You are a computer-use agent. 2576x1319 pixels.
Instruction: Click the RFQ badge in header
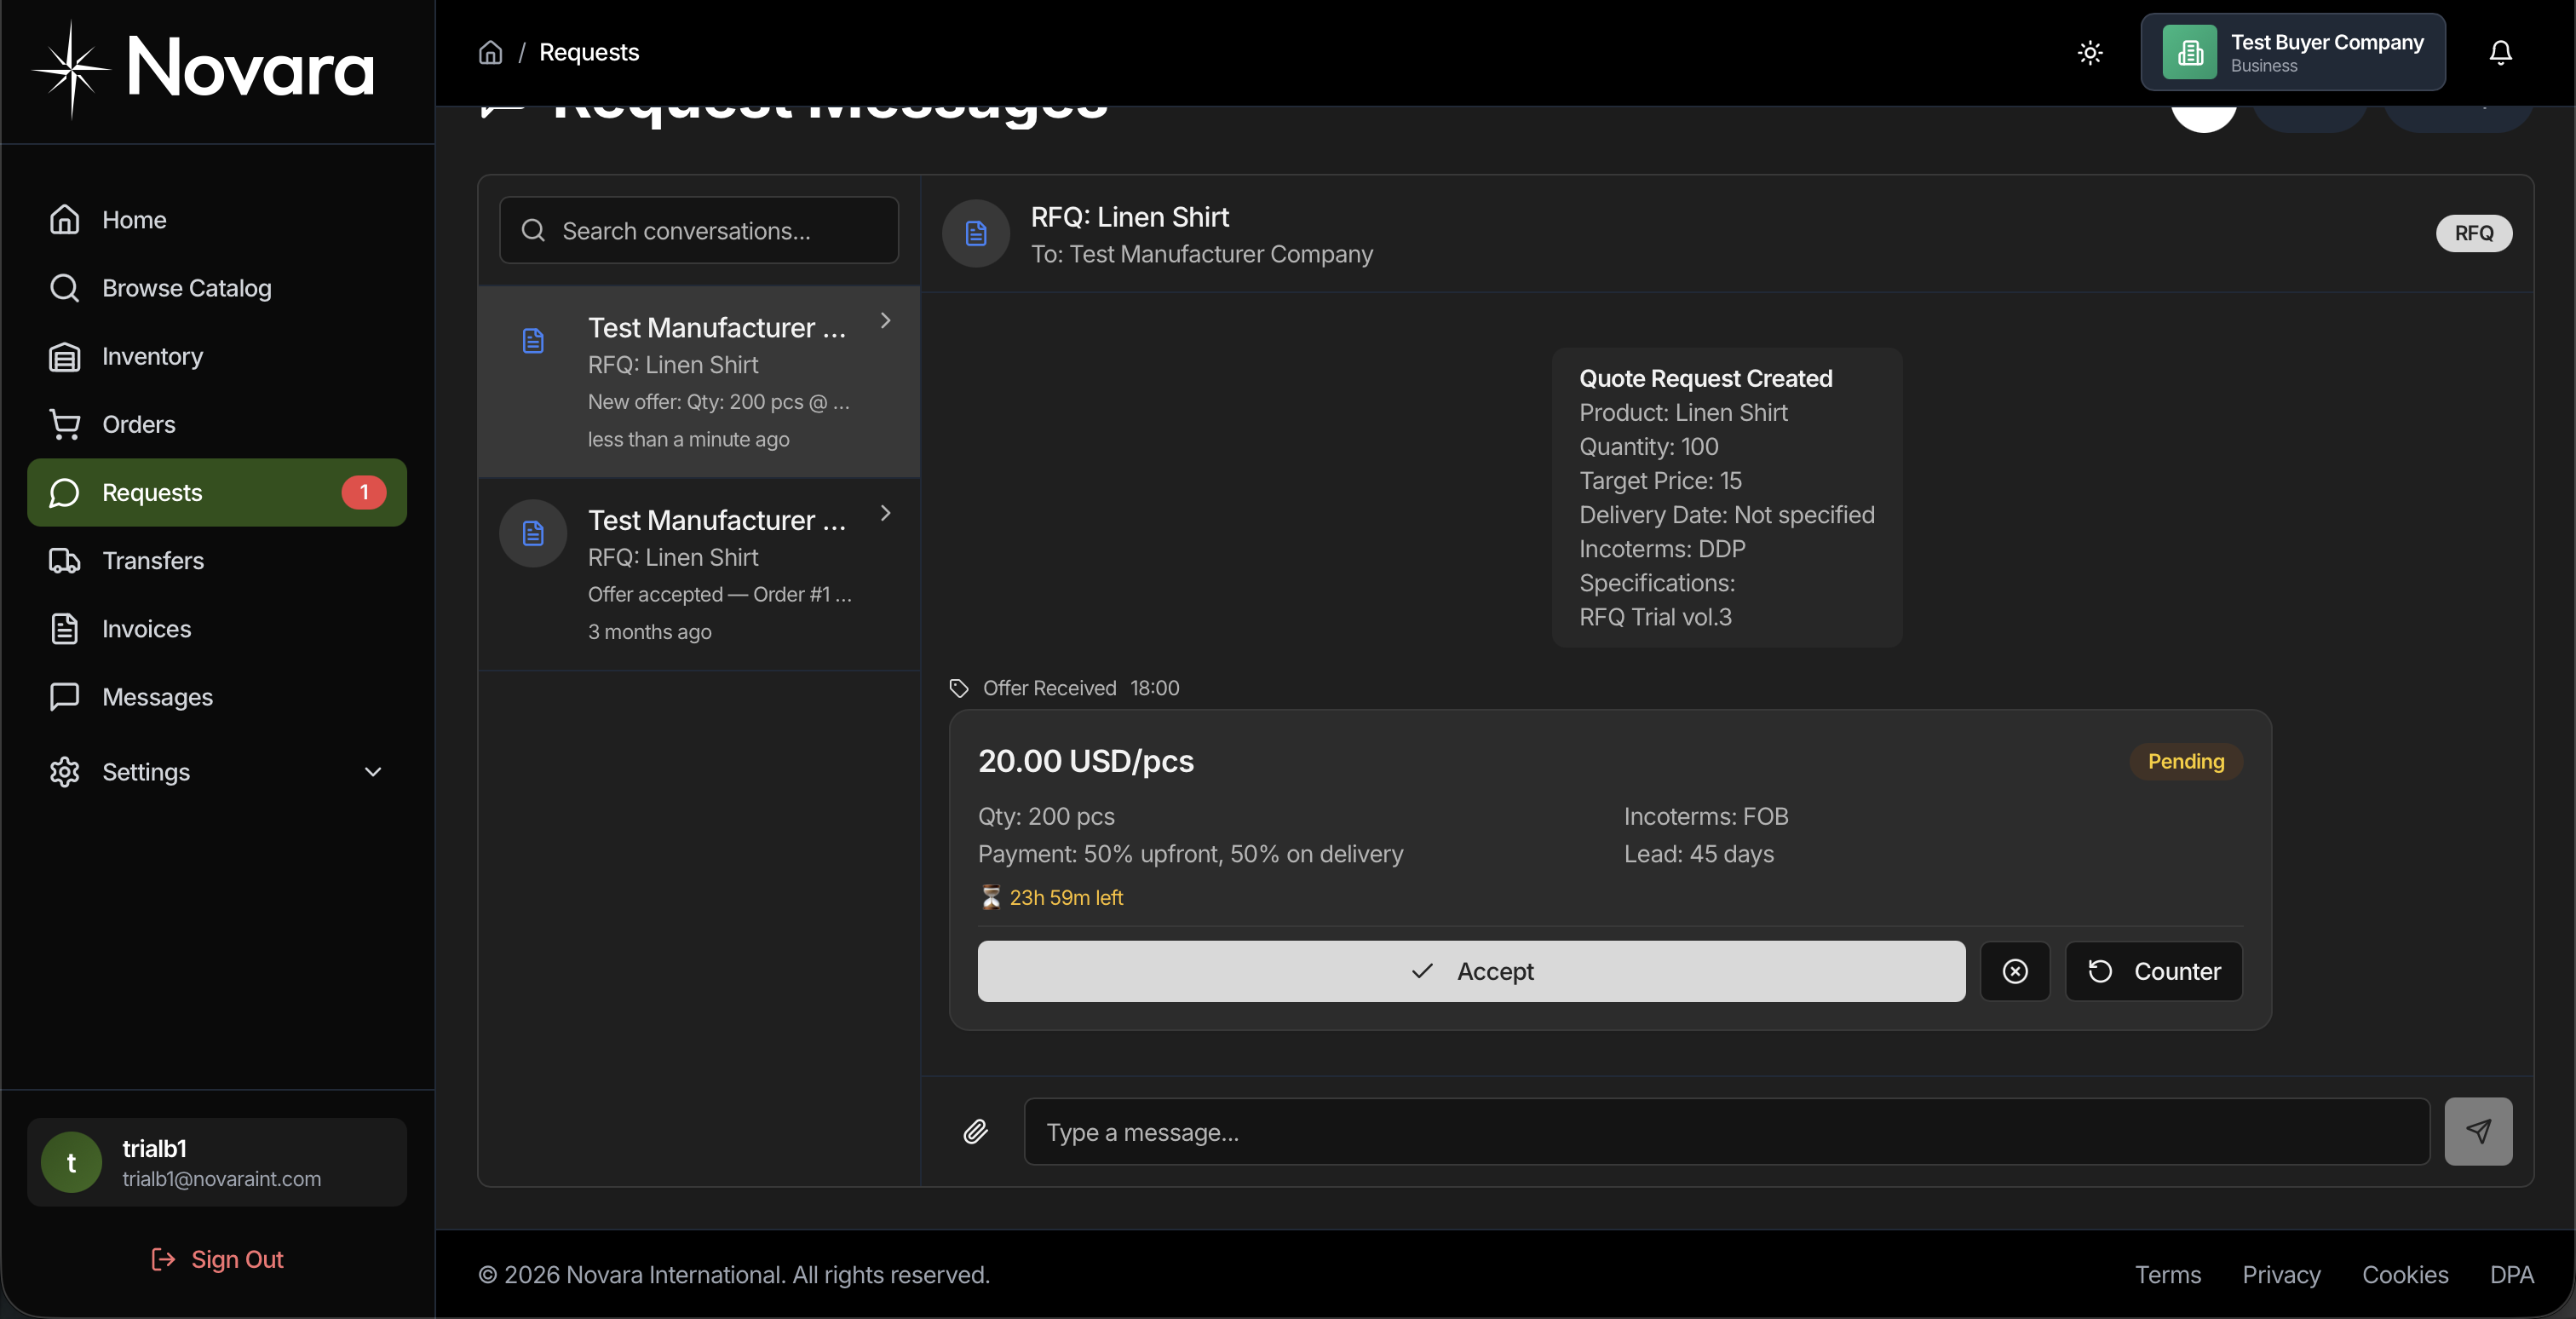tap(2473, 233)
